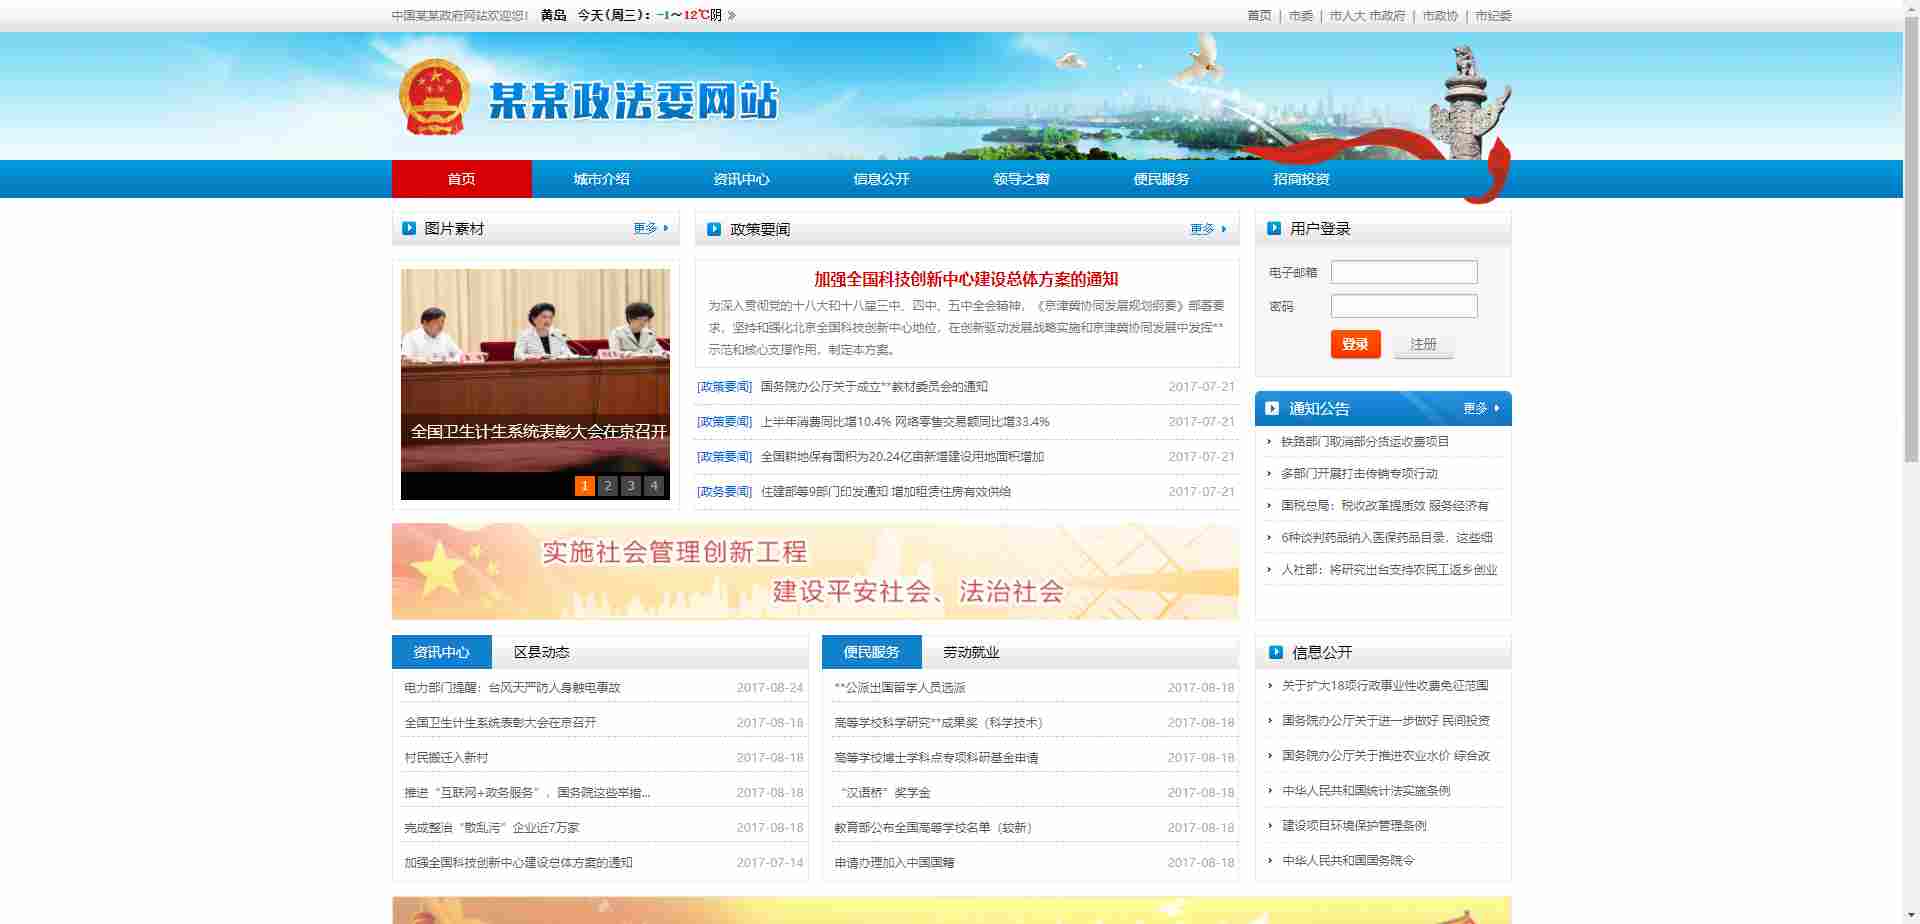Viewport: 1920px width, 924px height.
Task: Click 市人大 市政府 link in top bar
Action: pos(1367,15)
